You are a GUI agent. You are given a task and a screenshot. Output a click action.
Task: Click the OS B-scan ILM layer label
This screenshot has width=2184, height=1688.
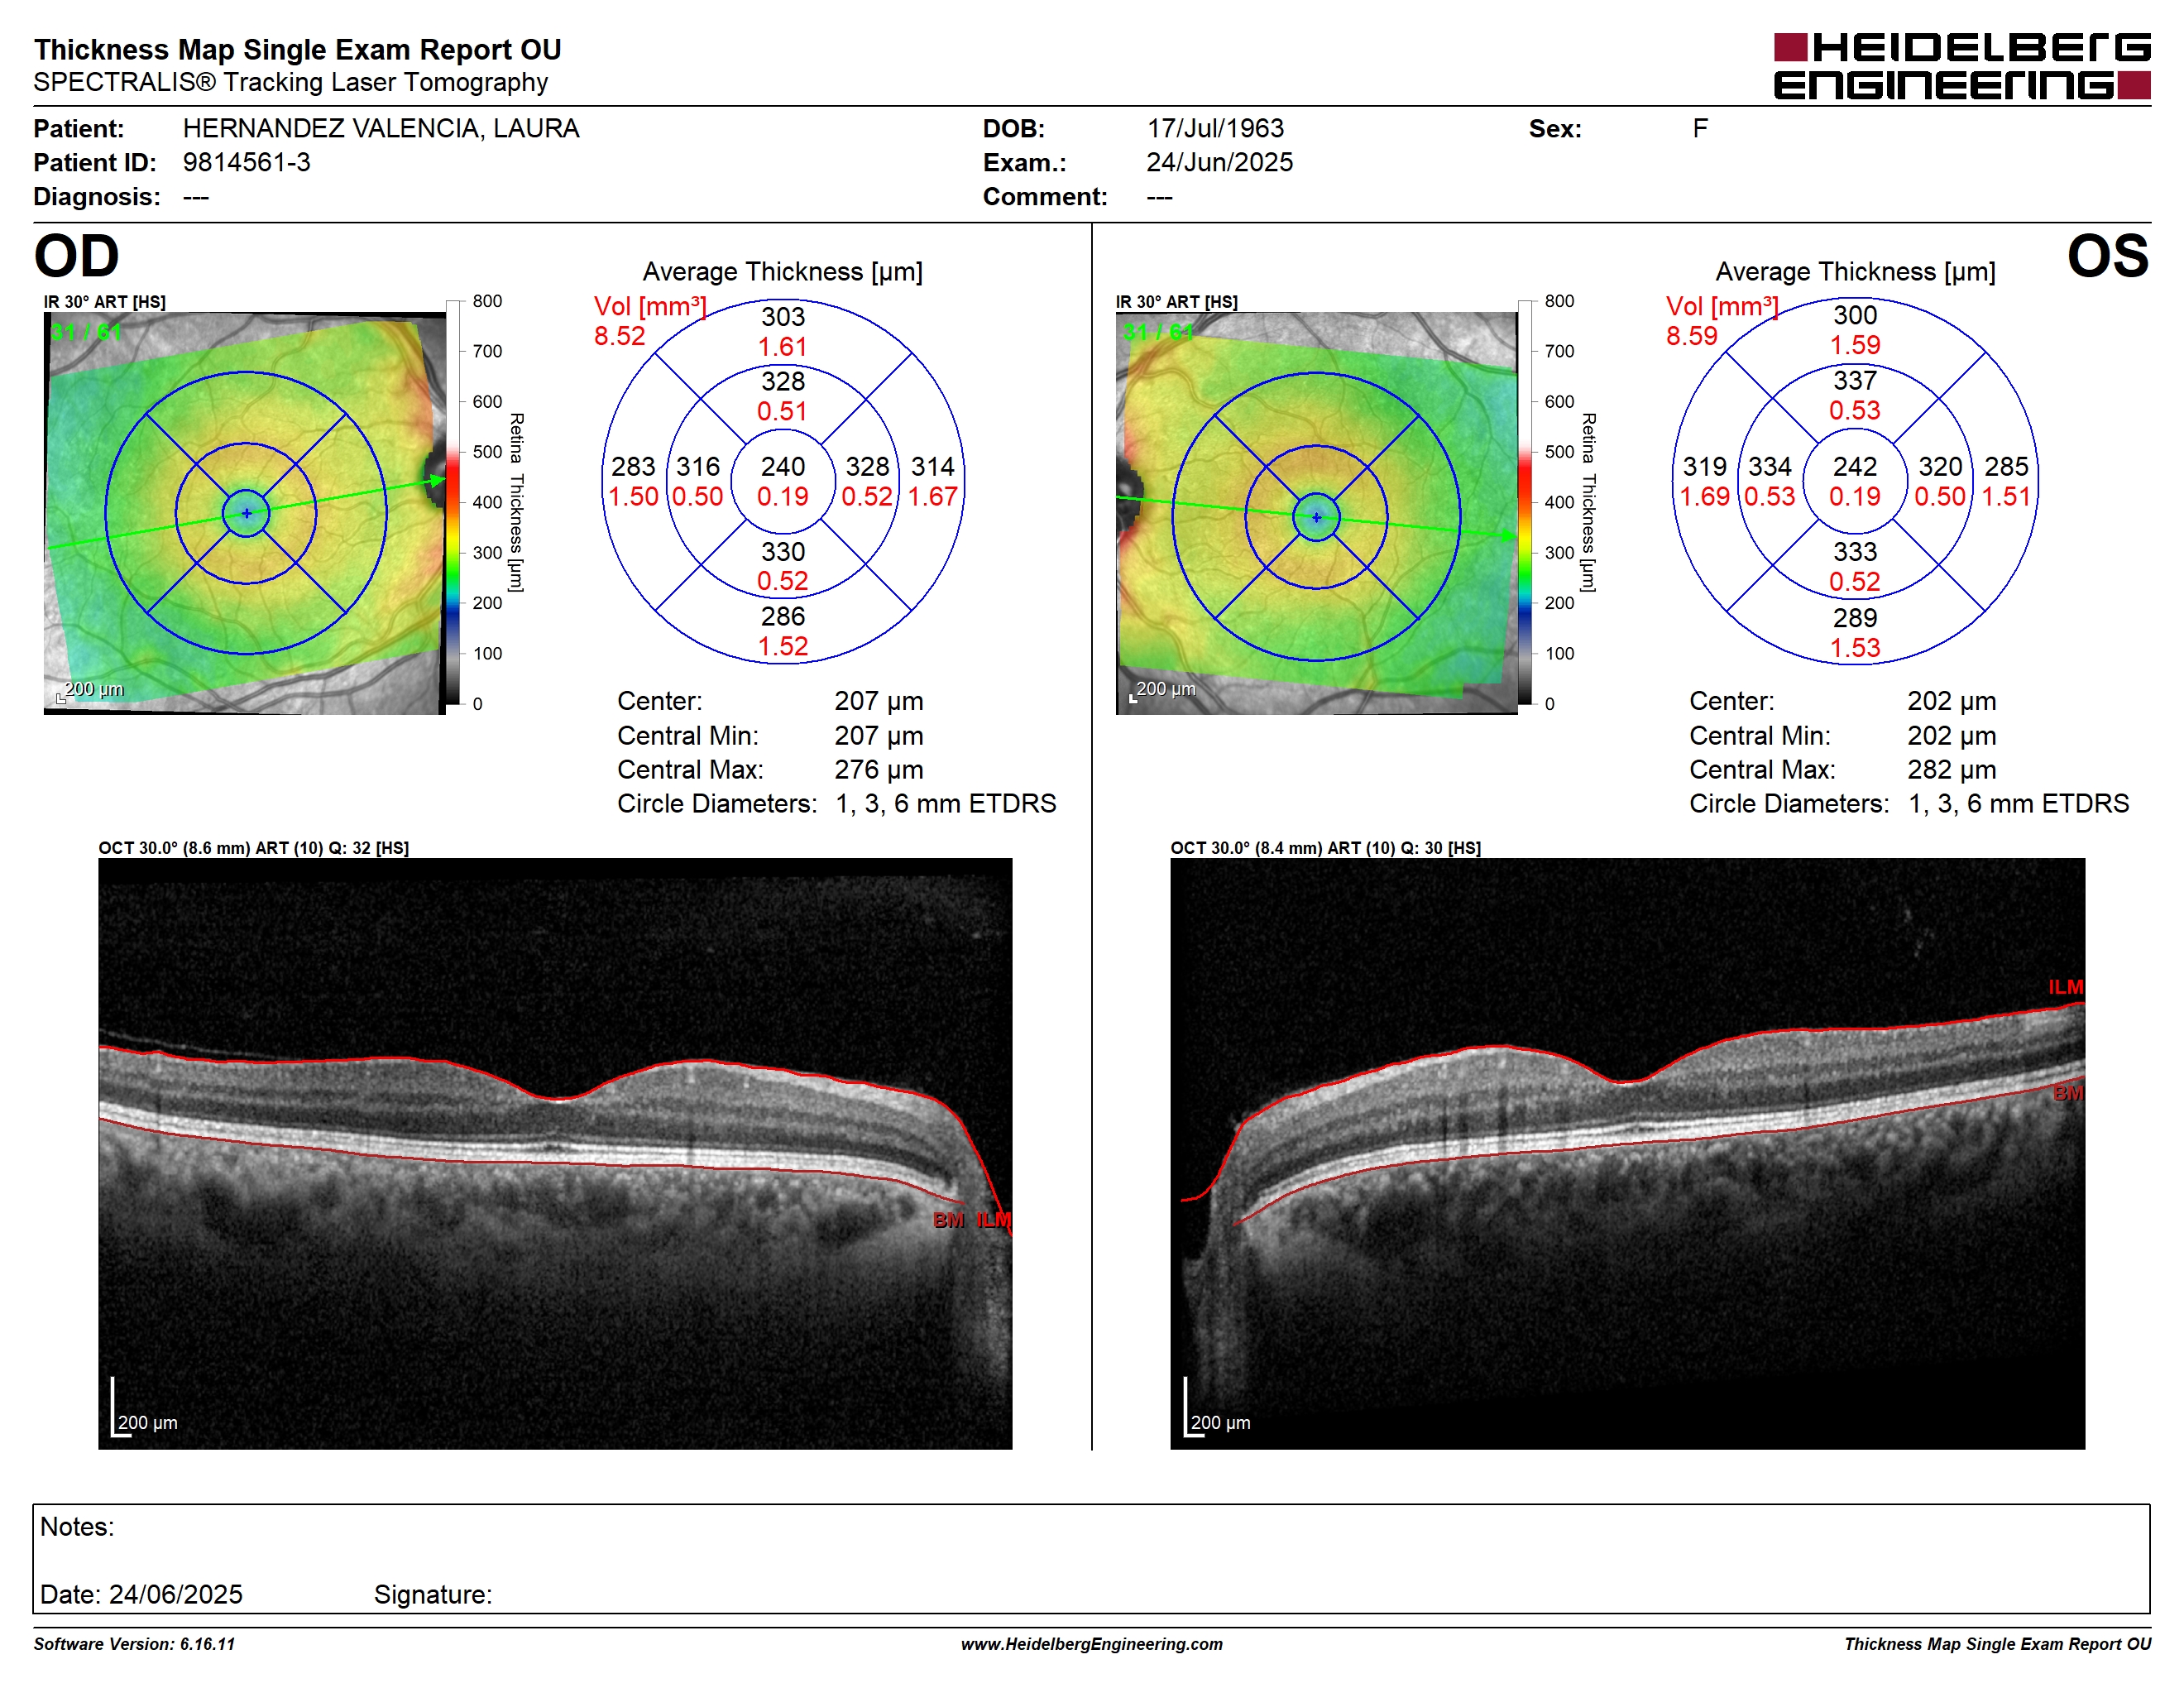[x=2065, y=987]
